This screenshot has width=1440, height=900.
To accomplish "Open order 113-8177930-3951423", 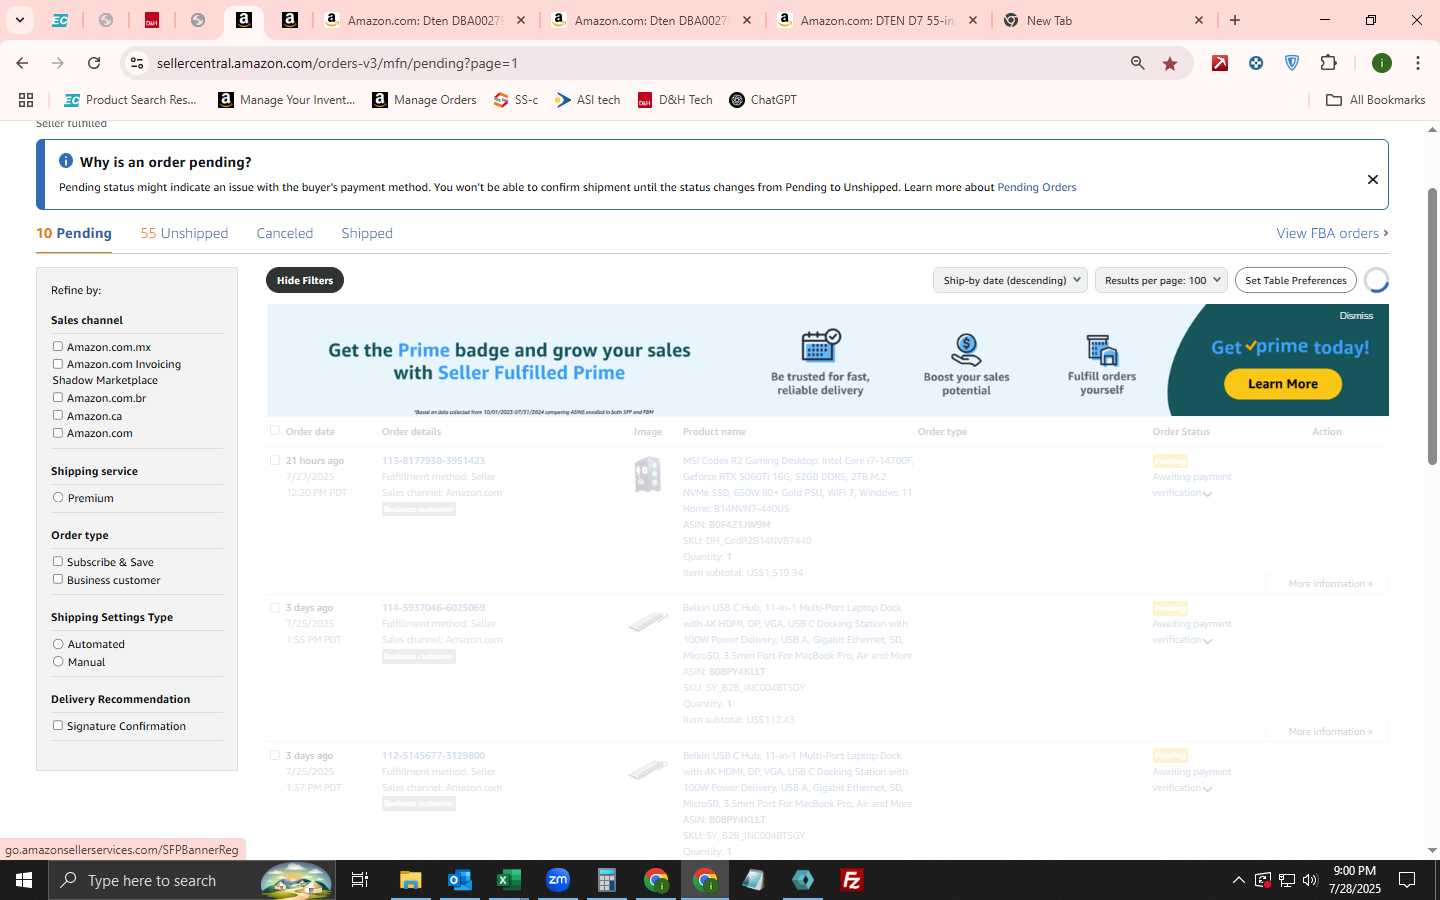I will click(433, 461).
